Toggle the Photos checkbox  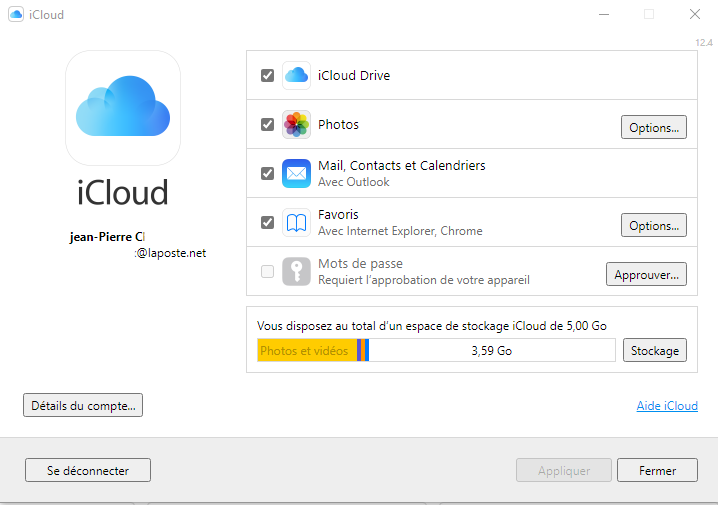(x=267, y=125)
